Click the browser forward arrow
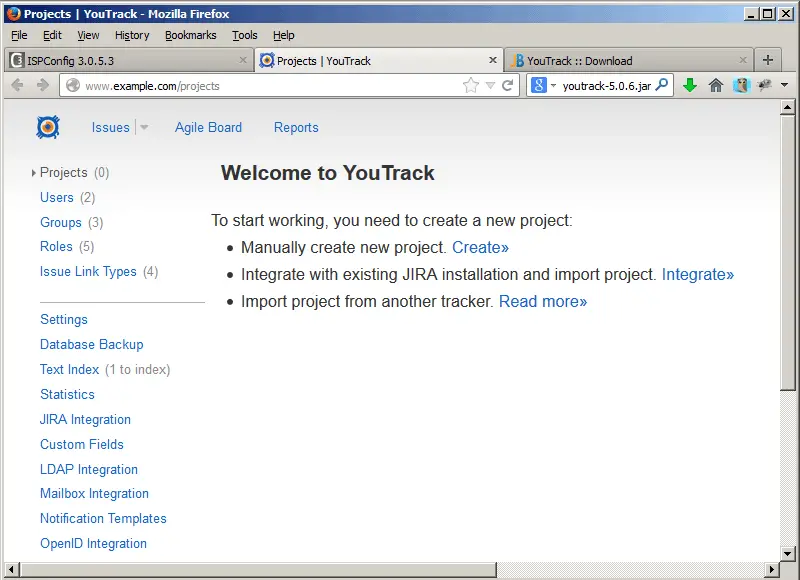 click(43, 85)
